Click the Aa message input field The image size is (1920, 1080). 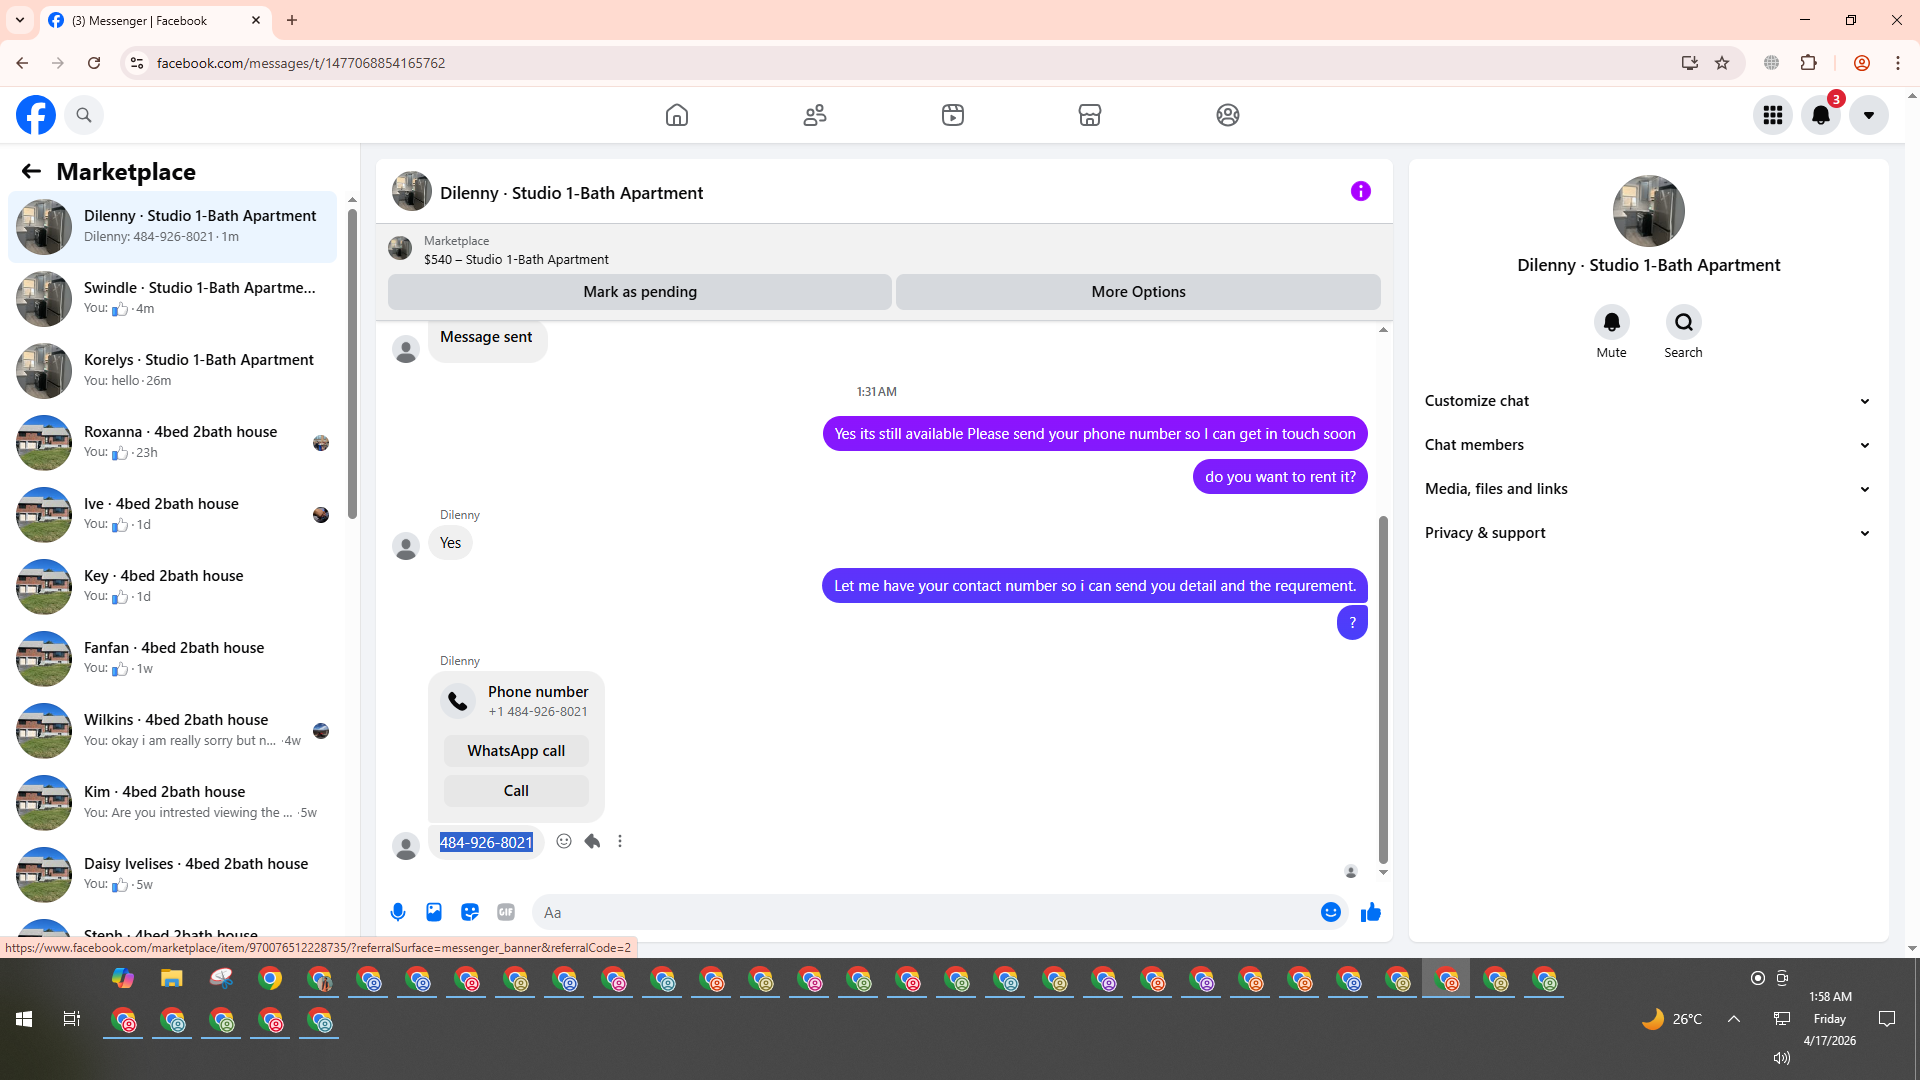pyautogui.click(x=925, y=912)
